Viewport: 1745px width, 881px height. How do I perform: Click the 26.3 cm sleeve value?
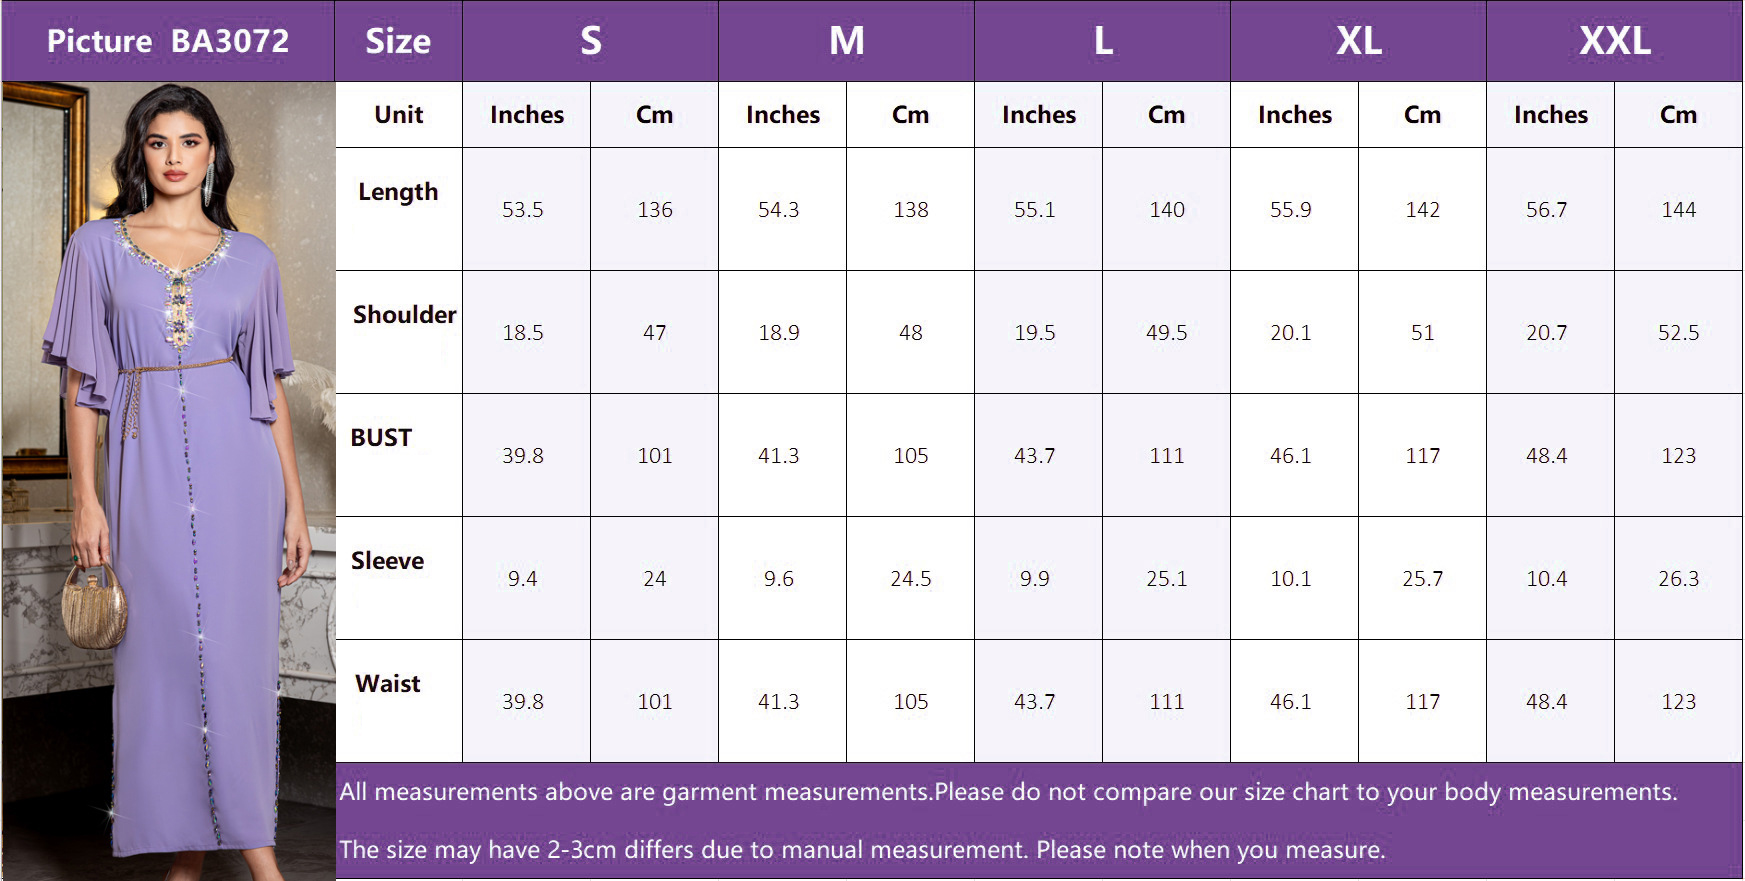click(x=1678, y=579)
